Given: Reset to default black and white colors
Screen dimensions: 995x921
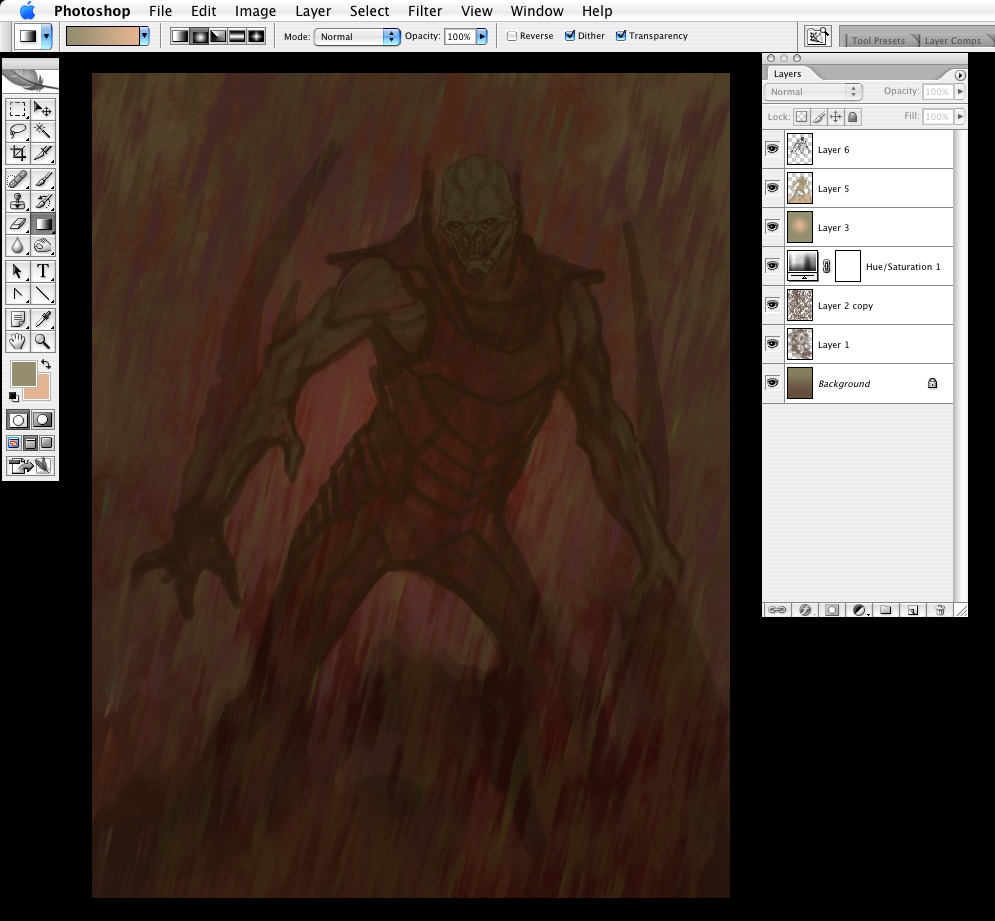Looking at the screenshot, I should [x=14, y=397].
